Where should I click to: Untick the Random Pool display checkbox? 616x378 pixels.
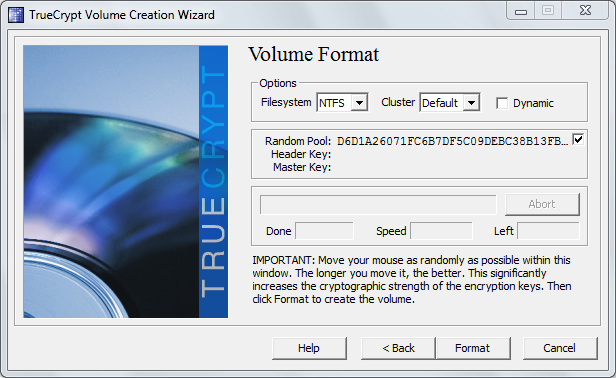[x=578, y=139]
